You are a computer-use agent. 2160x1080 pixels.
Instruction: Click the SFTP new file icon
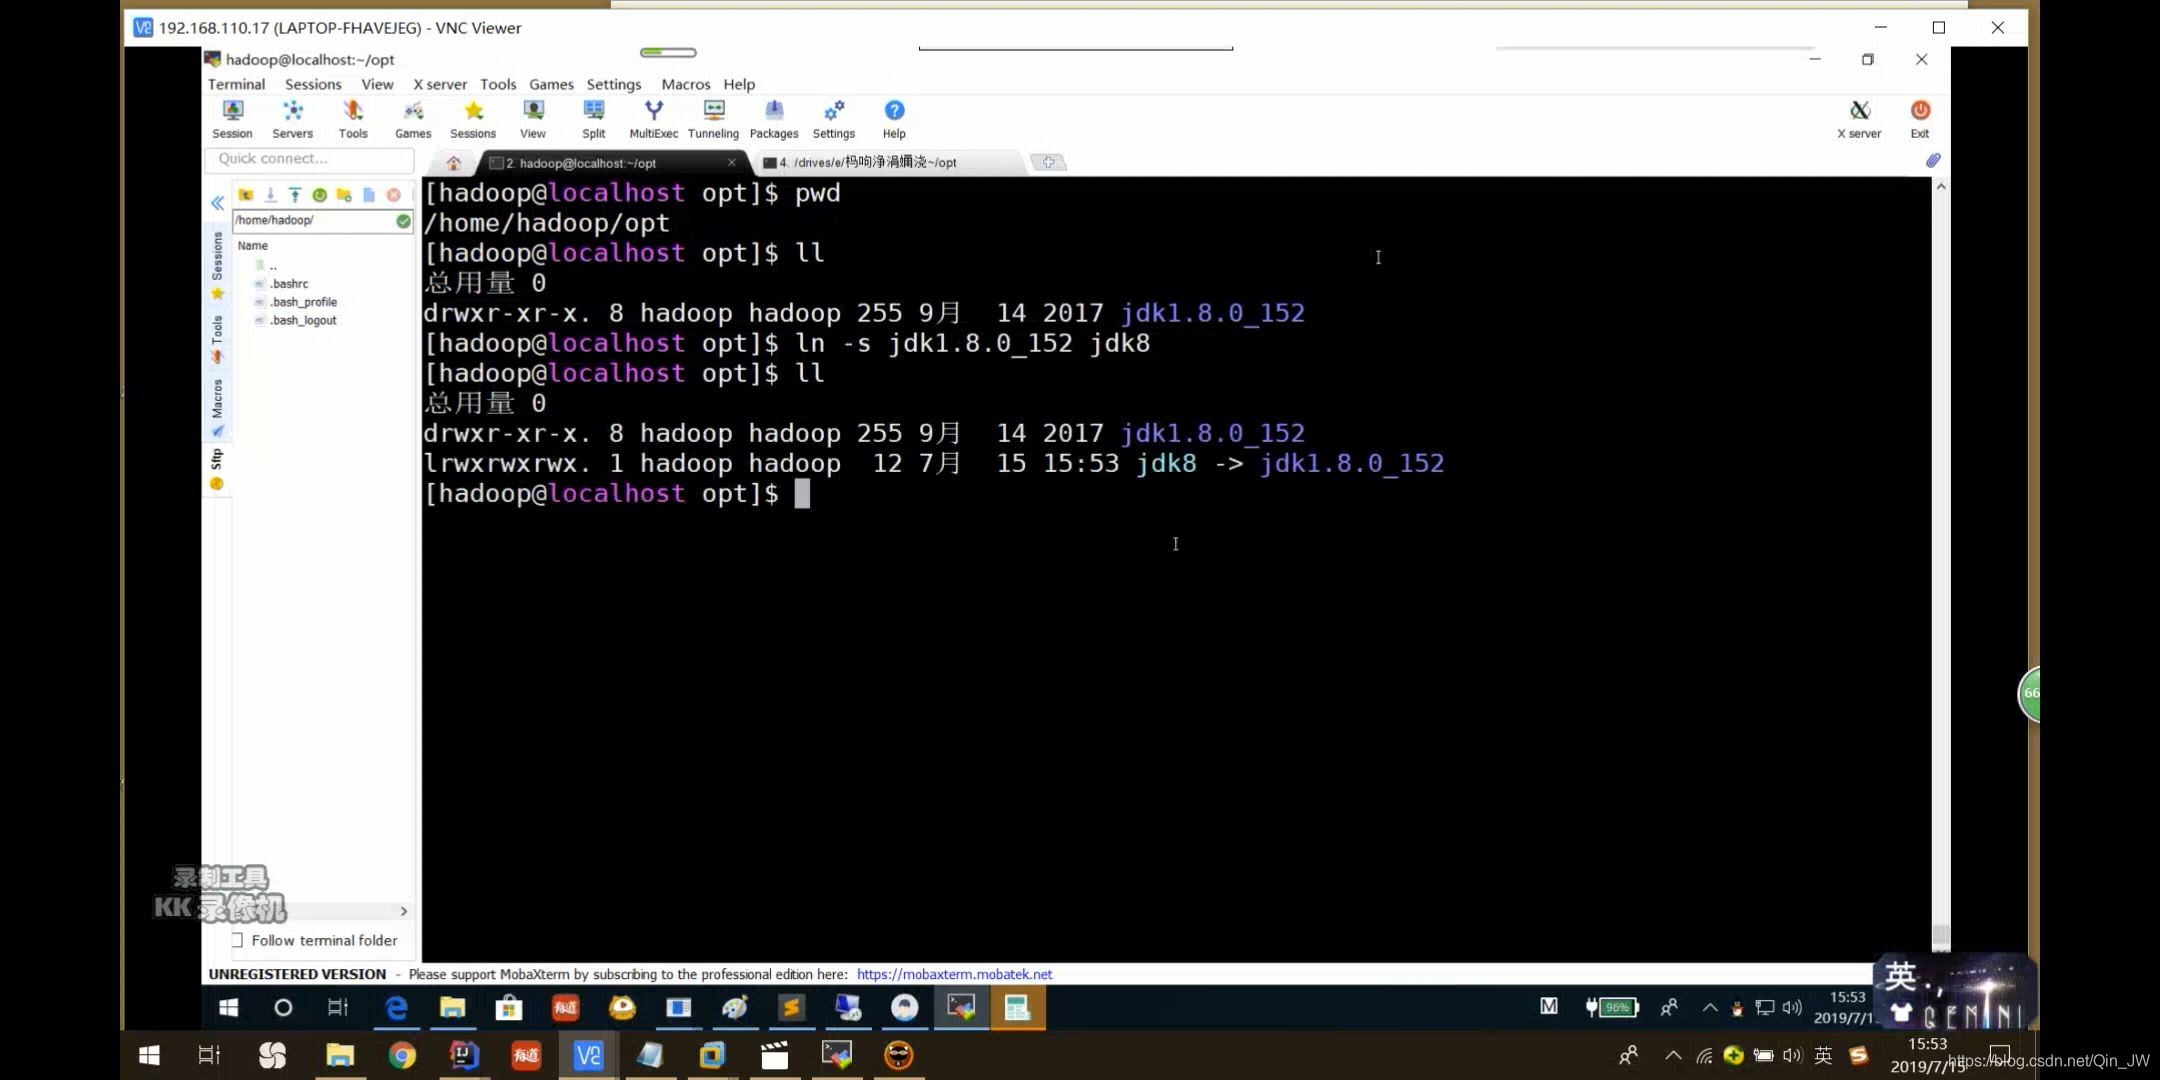click(369, 195)
